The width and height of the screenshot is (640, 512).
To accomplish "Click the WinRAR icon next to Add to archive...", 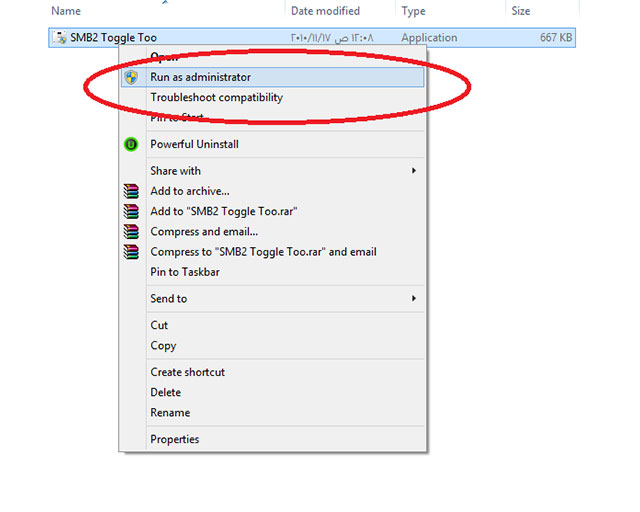I will tap(131, 191).
